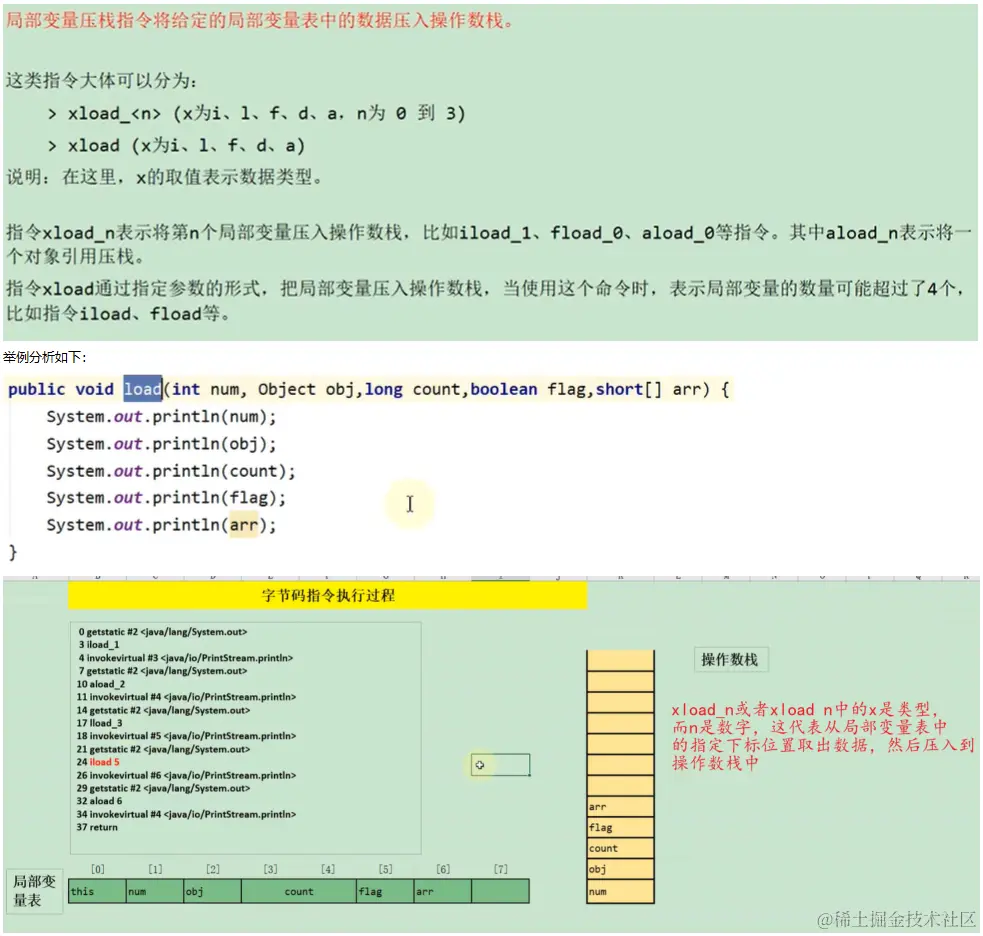Click the 'num' cell in local variable table
This screenshot has height=936, width=983.
155,891
